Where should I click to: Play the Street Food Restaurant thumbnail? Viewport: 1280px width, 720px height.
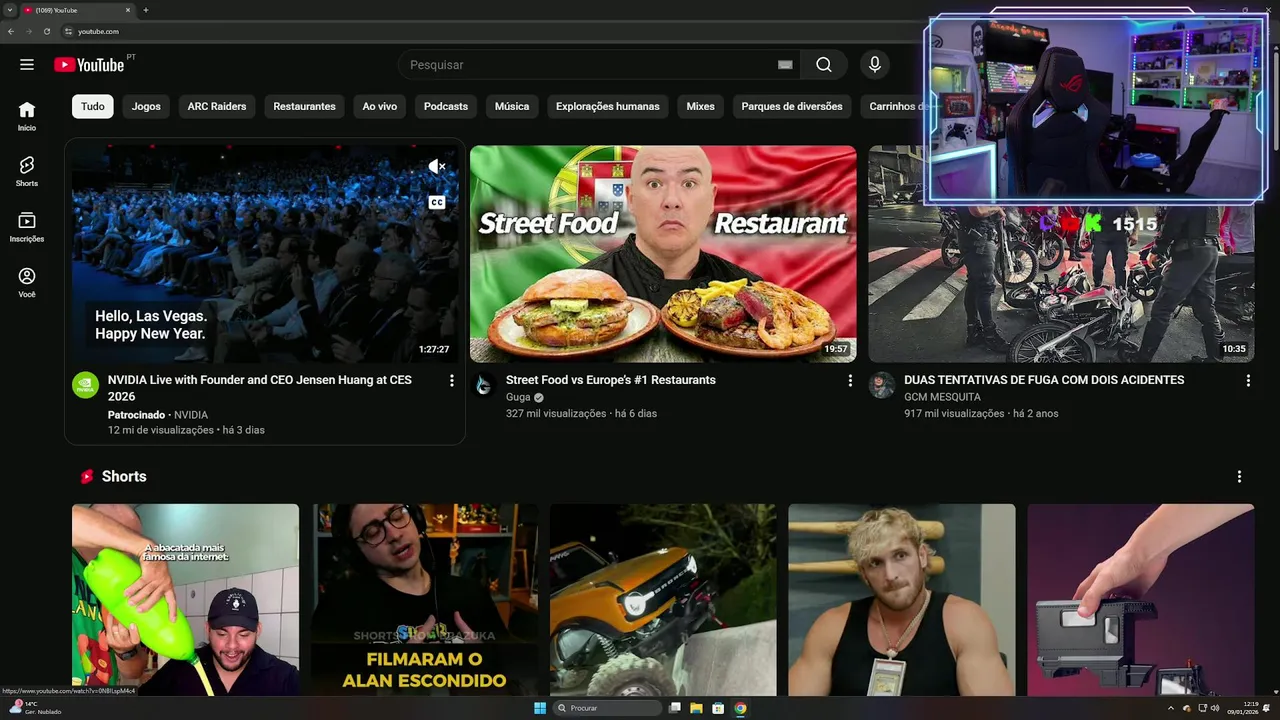click(x=663, y=254)
